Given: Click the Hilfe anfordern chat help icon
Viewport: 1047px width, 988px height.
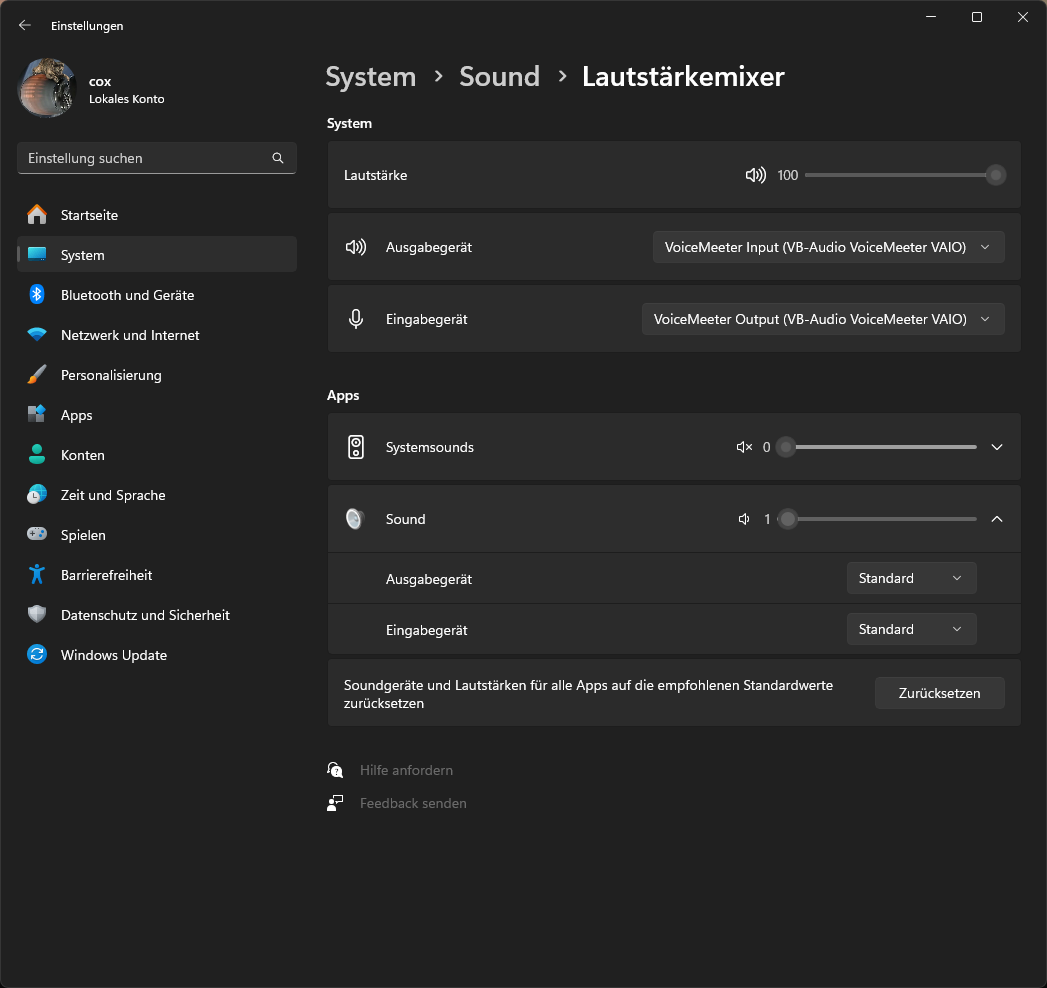Looking at the screenshot, I should [x=335, y=770].
